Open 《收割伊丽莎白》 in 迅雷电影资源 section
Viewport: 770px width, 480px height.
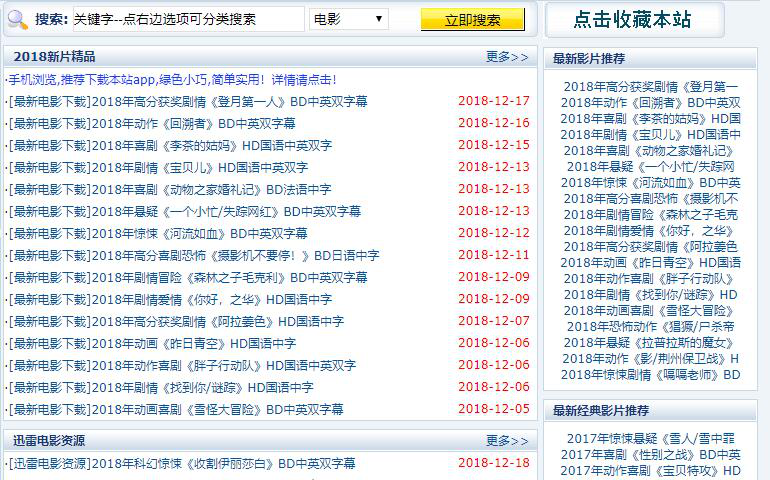[x=224, y=463]
